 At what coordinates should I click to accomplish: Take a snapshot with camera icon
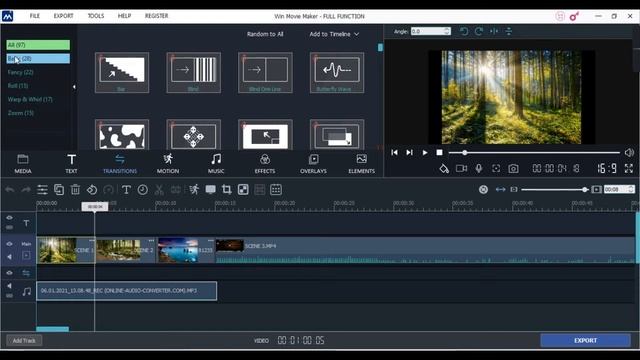pyautogui.click(x=513, y=168)
